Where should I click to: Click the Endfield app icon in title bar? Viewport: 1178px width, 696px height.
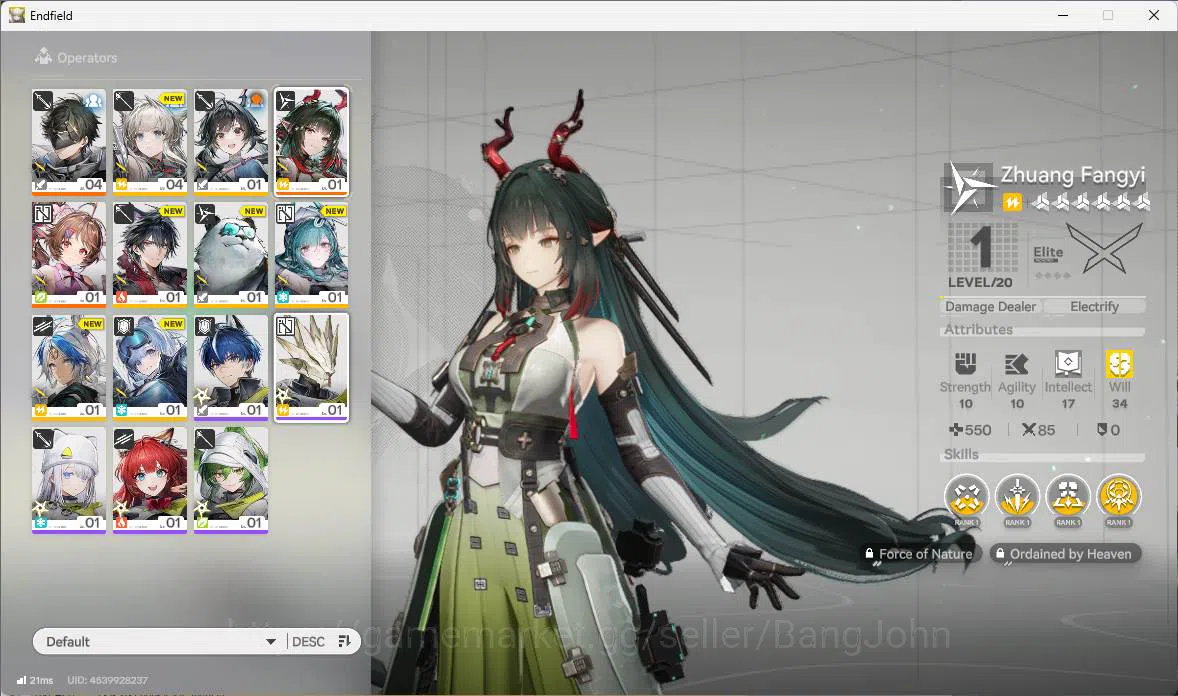click(x=17, y=15)
